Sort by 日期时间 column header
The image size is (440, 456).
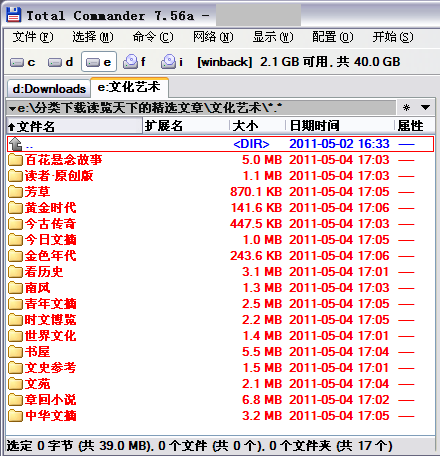340,126
